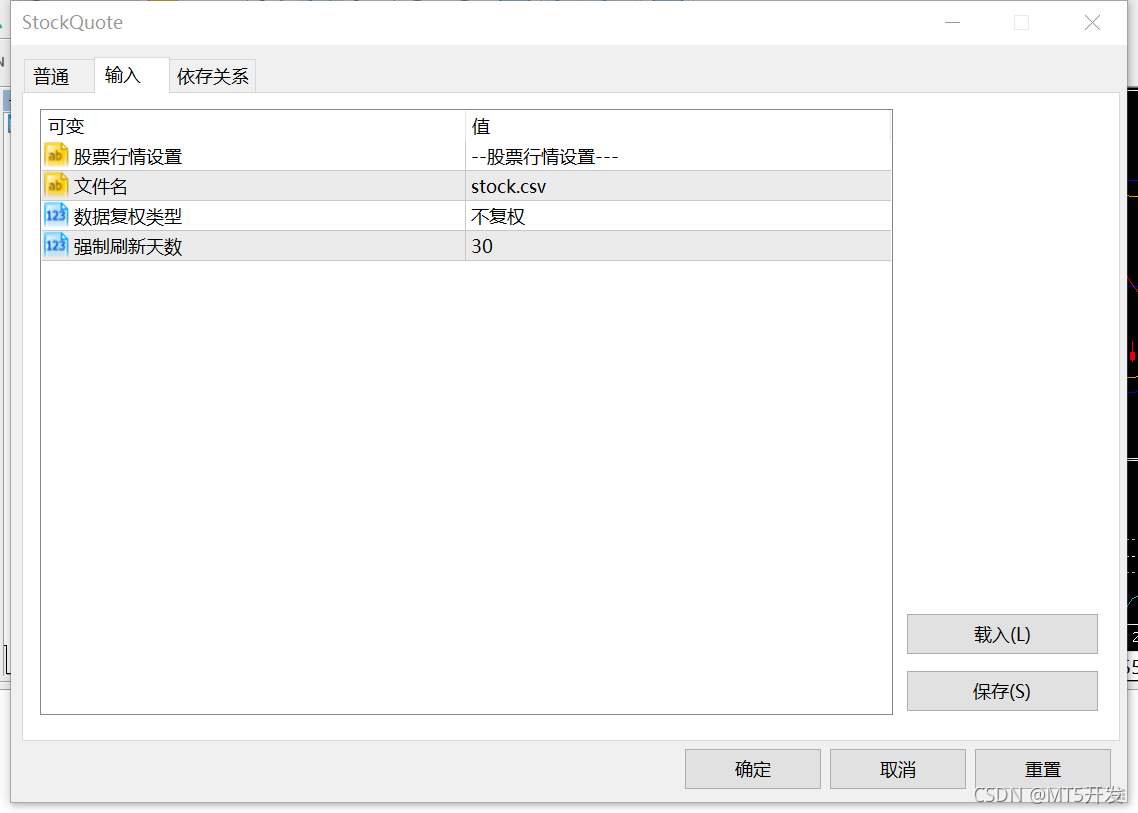Open the 不复权 selection for 数据复权类型
Image resolution: width=1138 pixels, height=813 pixels.
[x=497, y=215]
